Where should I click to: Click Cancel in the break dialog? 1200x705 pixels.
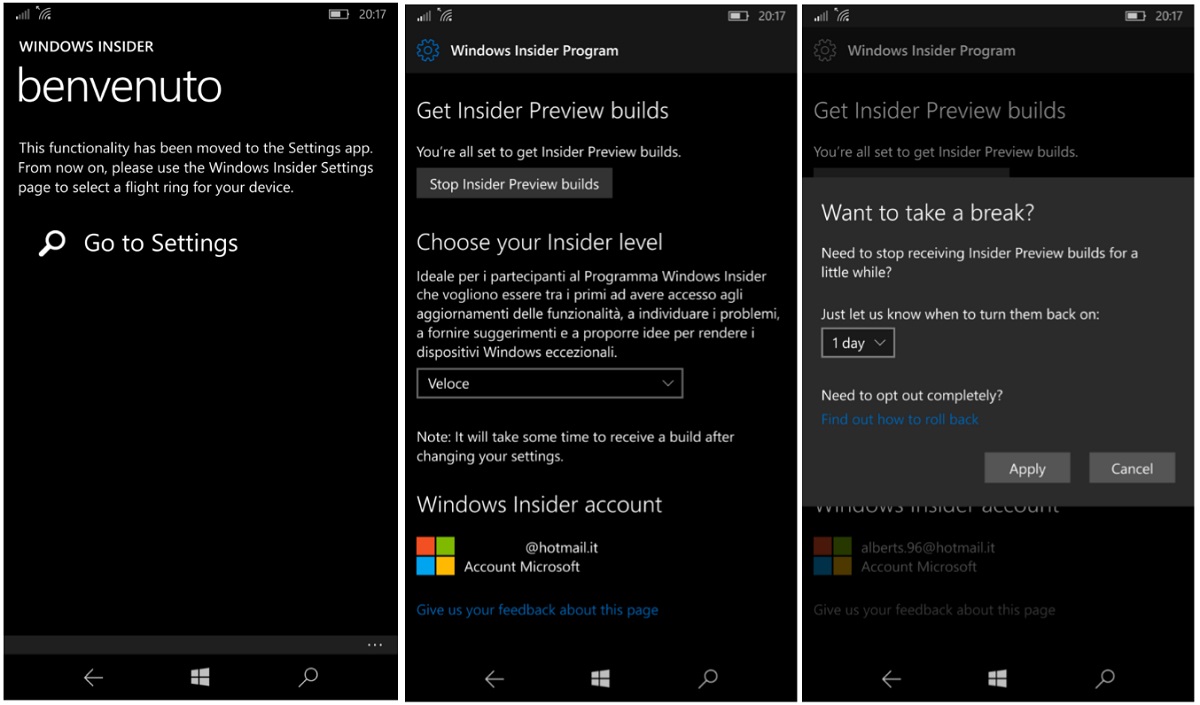click(1132, 468)
